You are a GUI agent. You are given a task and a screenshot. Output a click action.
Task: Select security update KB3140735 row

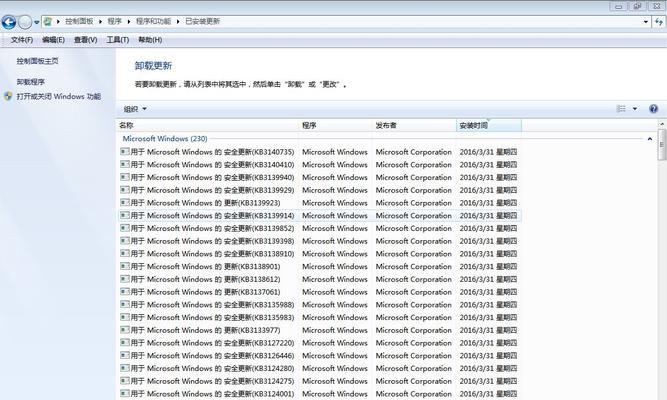(x=319, y=152)
